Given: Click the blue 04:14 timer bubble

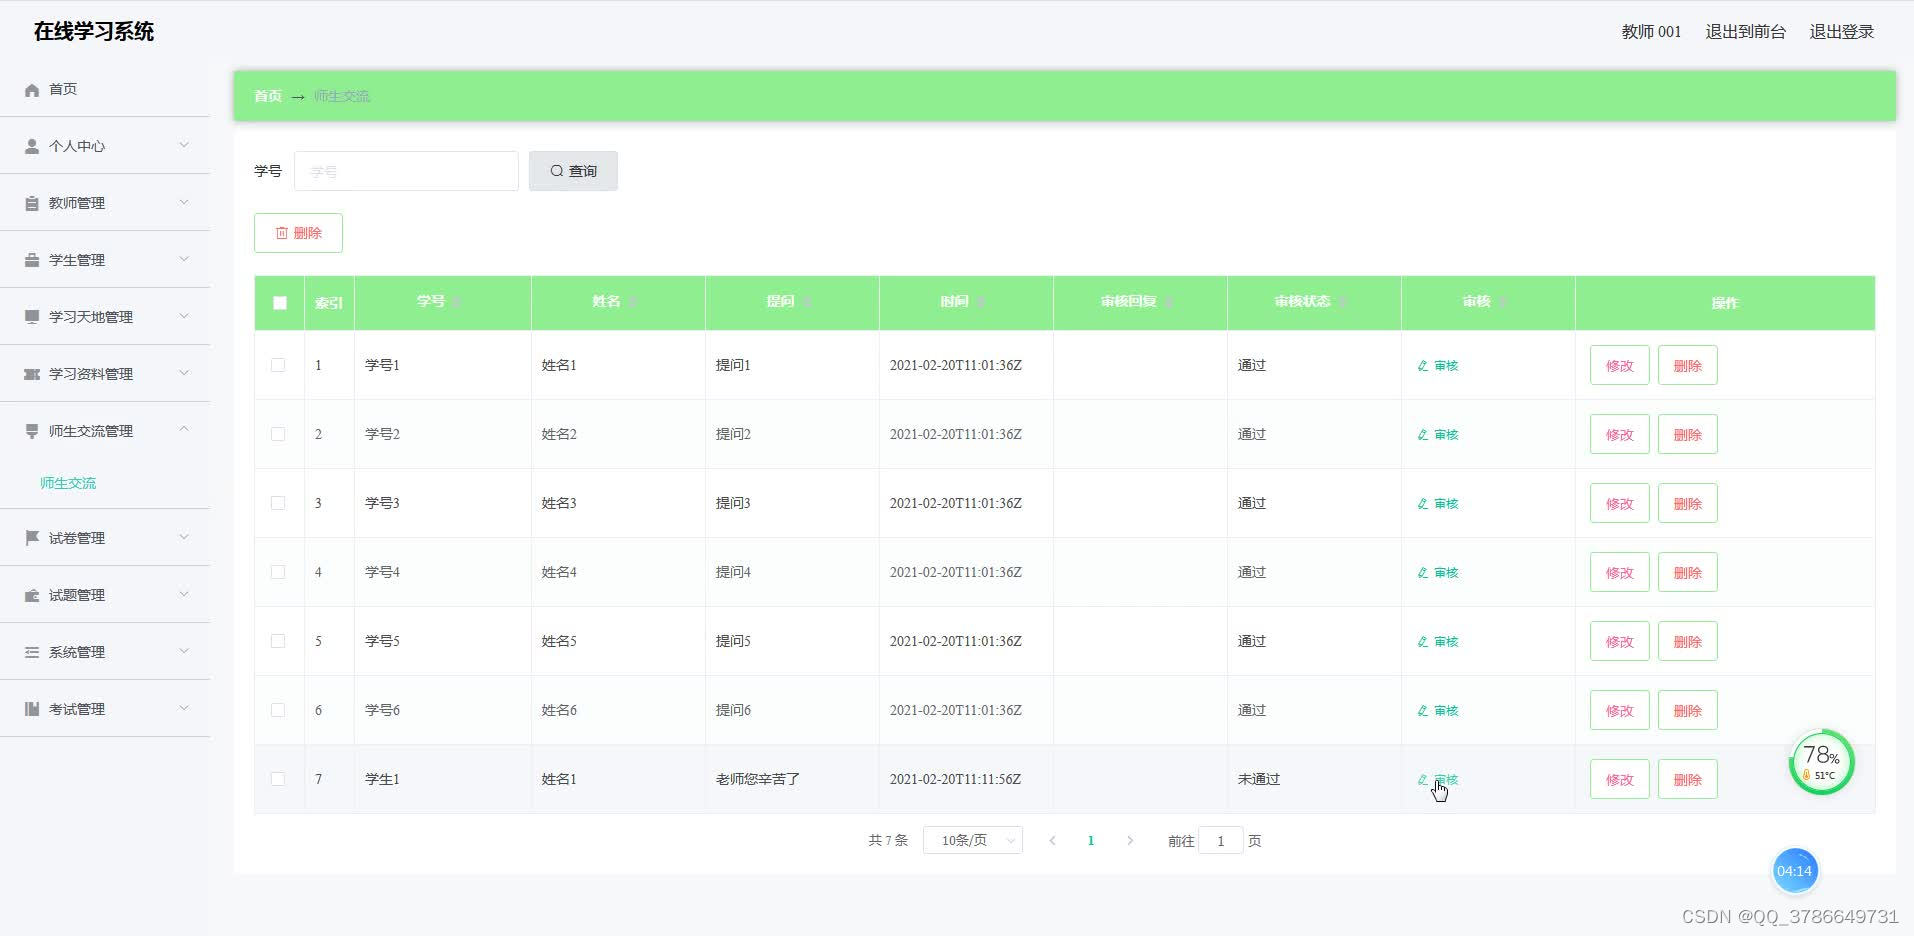Looking at the screenshot, I should [x=1794, y=871].
